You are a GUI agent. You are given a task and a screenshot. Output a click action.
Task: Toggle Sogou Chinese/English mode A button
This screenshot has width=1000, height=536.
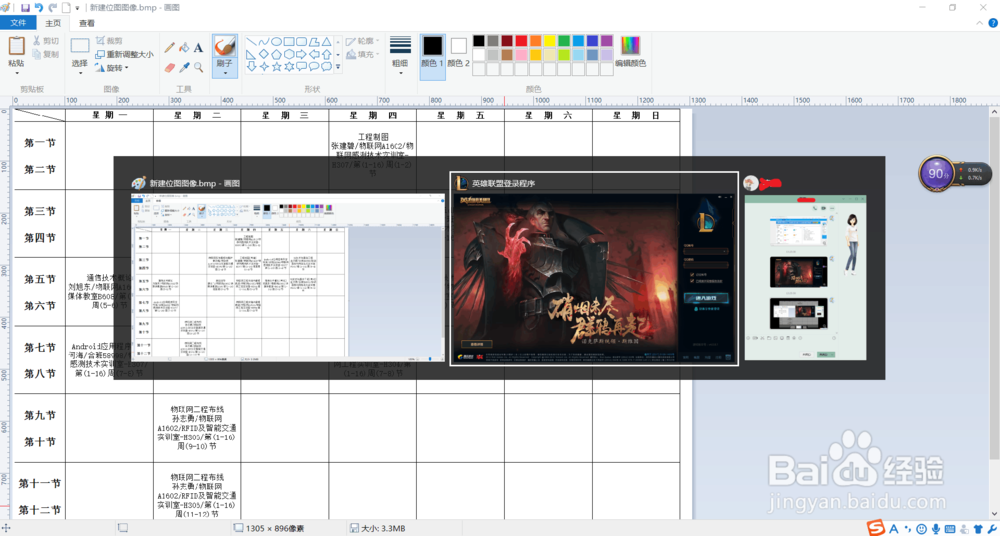[893, 528]
